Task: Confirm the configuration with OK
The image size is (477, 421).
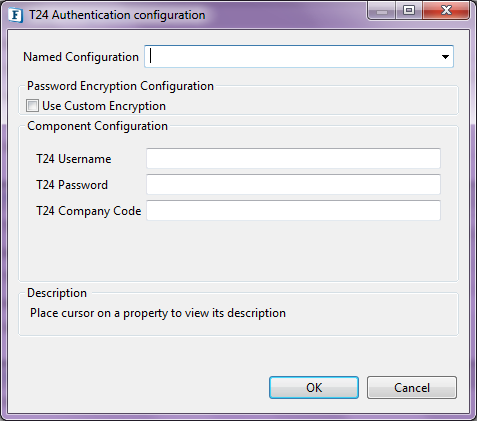Action: (314, 388)
